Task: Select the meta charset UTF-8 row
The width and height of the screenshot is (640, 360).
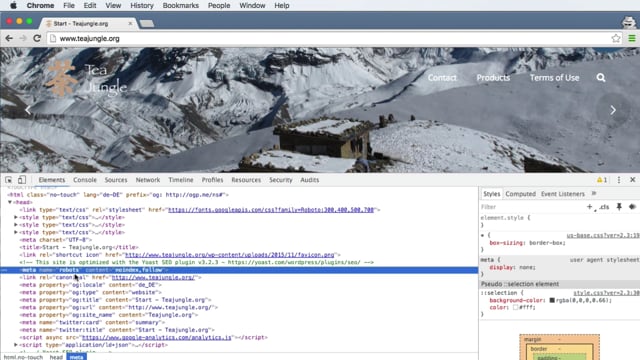Action: point(239,240)
